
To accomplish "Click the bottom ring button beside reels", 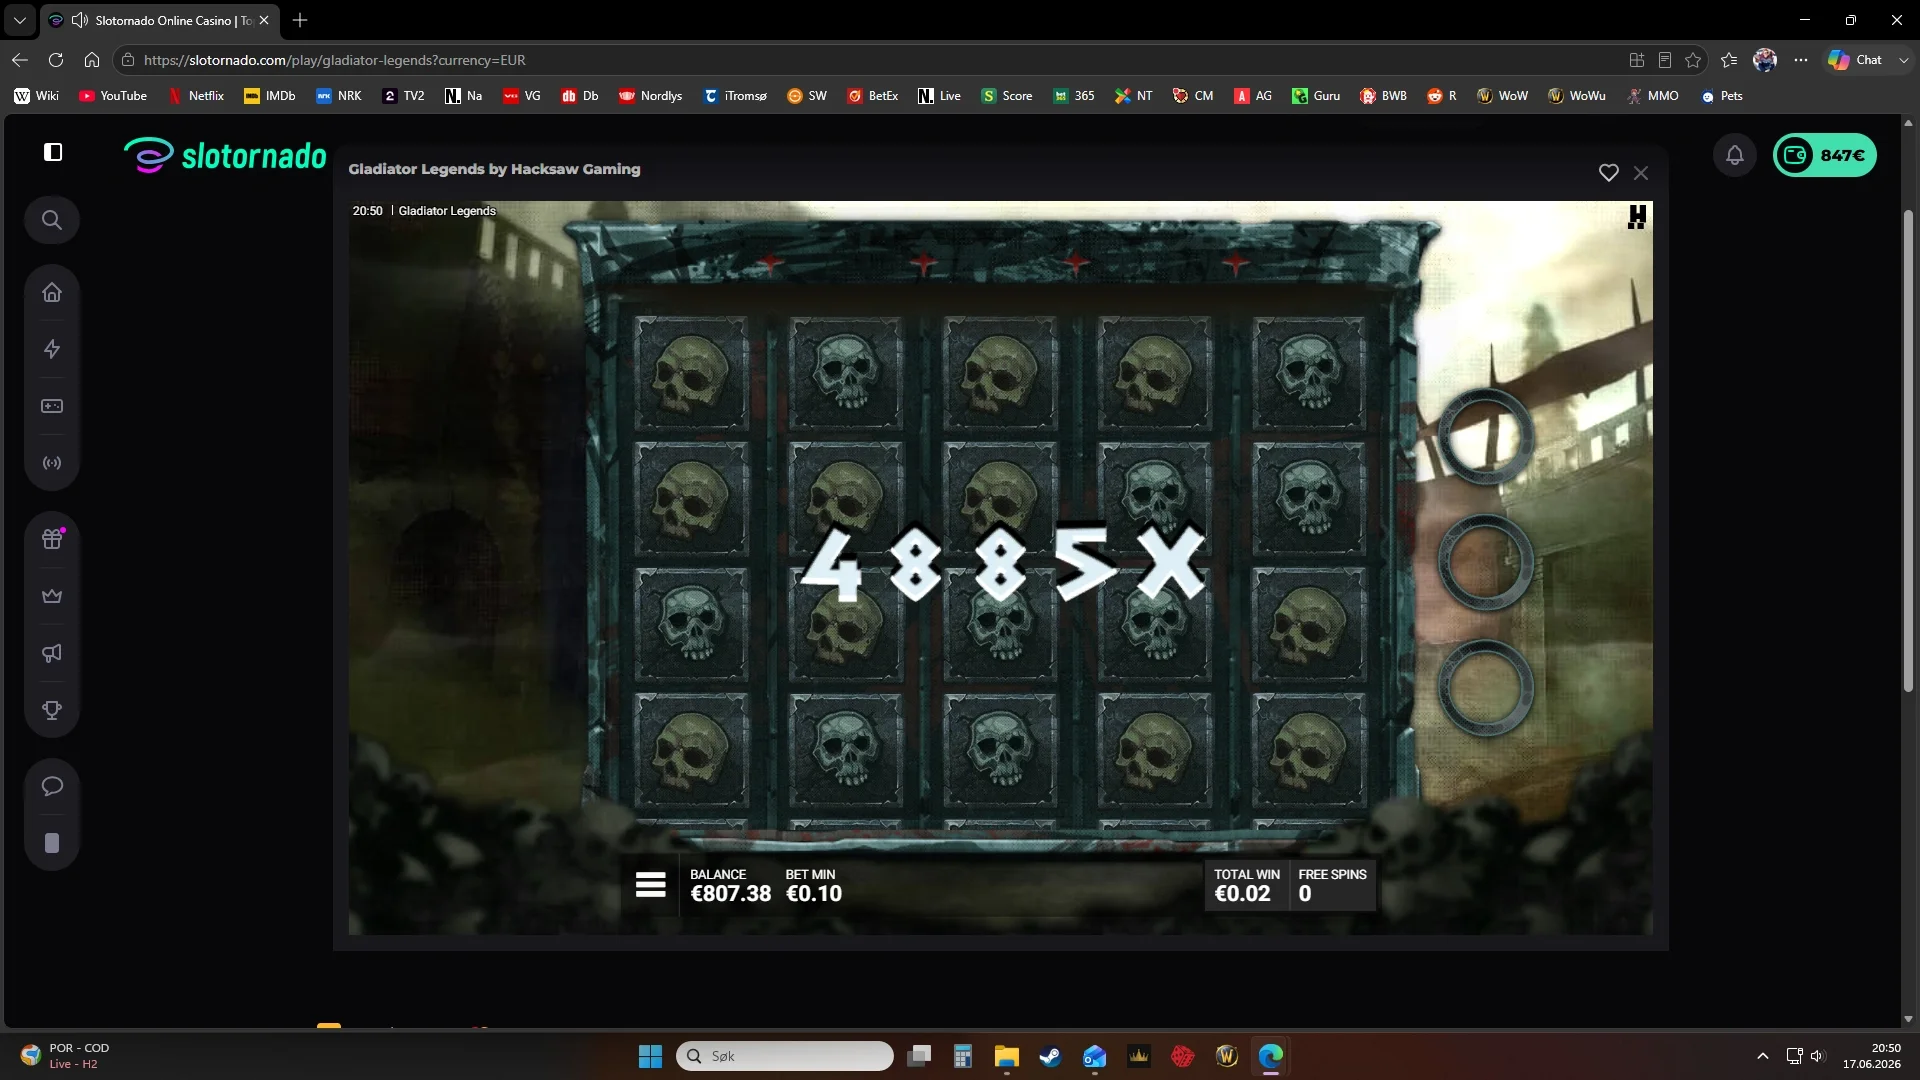I will click(1486, 688).
